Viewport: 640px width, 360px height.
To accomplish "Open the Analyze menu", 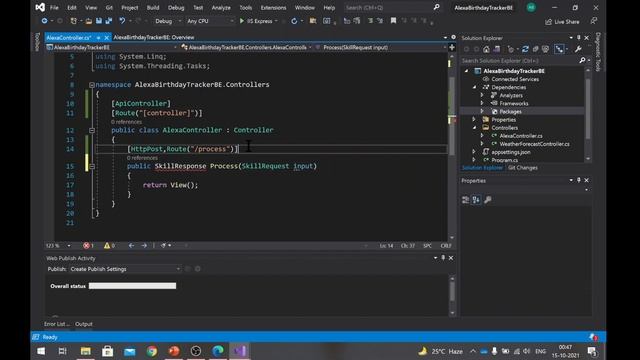I will pos(221,7).
